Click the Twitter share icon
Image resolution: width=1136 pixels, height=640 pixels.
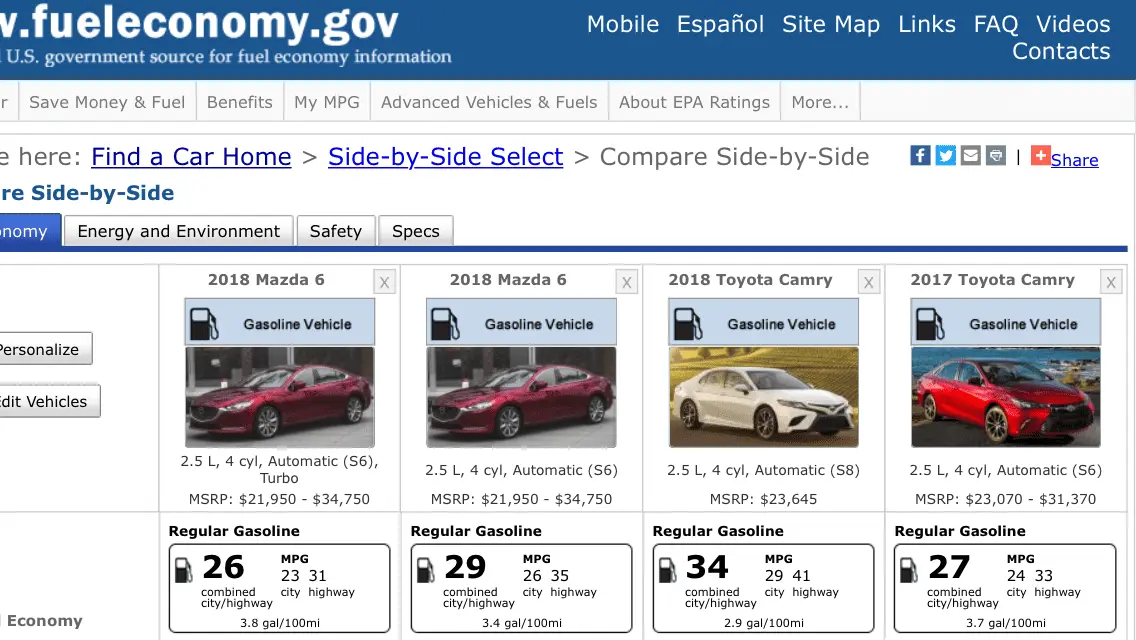point(945,156)
